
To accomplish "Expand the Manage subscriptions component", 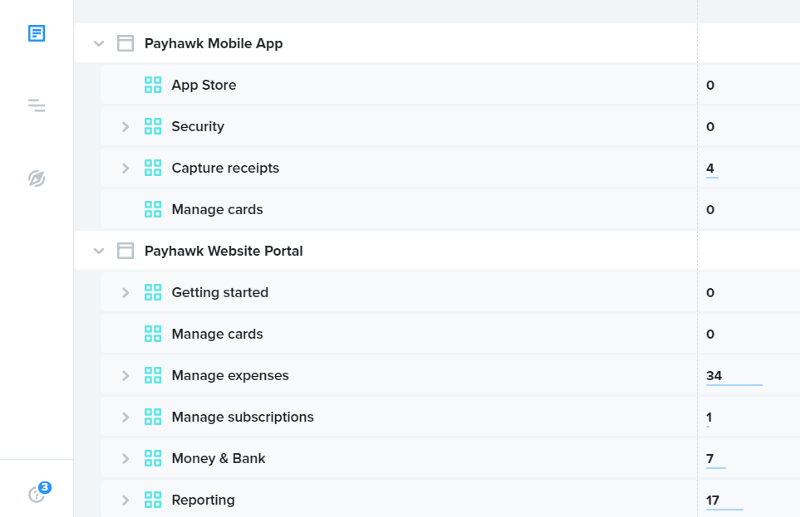I will (126, 417).
